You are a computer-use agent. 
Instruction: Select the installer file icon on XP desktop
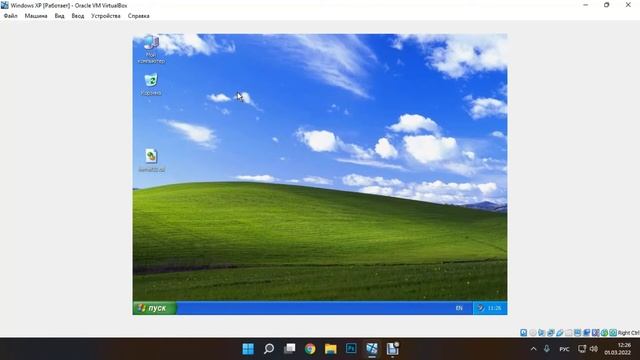[x=151, y=160]
